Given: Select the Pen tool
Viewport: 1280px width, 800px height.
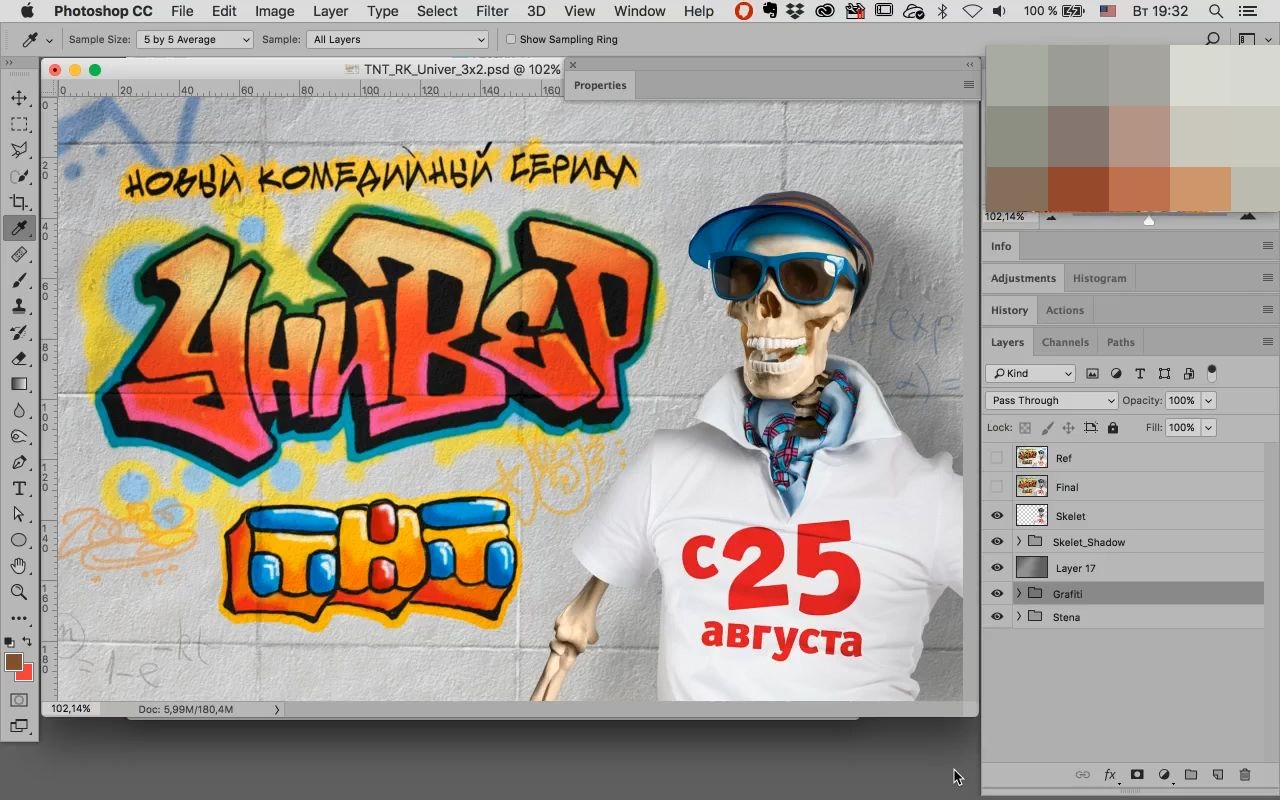Looking at the screenshot, I should pyautogui.click(x=19, y=462).
